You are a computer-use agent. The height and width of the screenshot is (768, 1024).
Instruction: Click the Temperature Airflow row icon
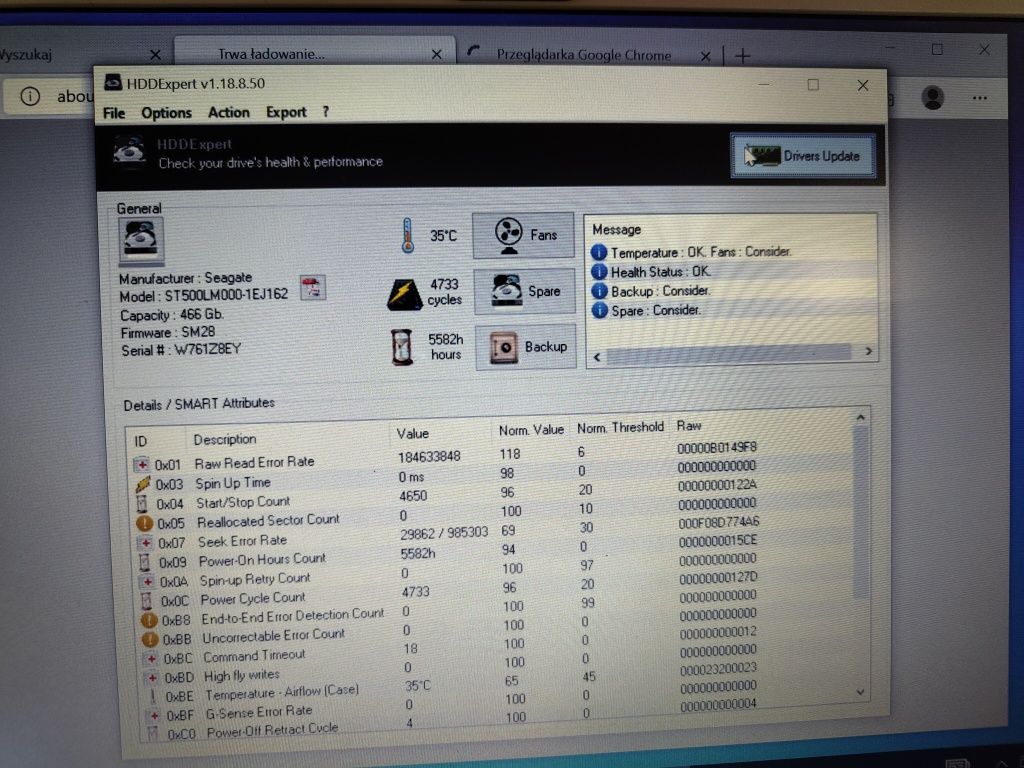click(x=153, y=696)
